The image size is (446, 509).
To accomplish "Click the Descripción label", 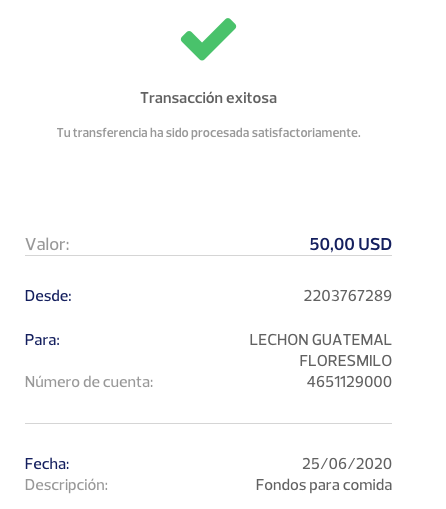I will 66,485.
